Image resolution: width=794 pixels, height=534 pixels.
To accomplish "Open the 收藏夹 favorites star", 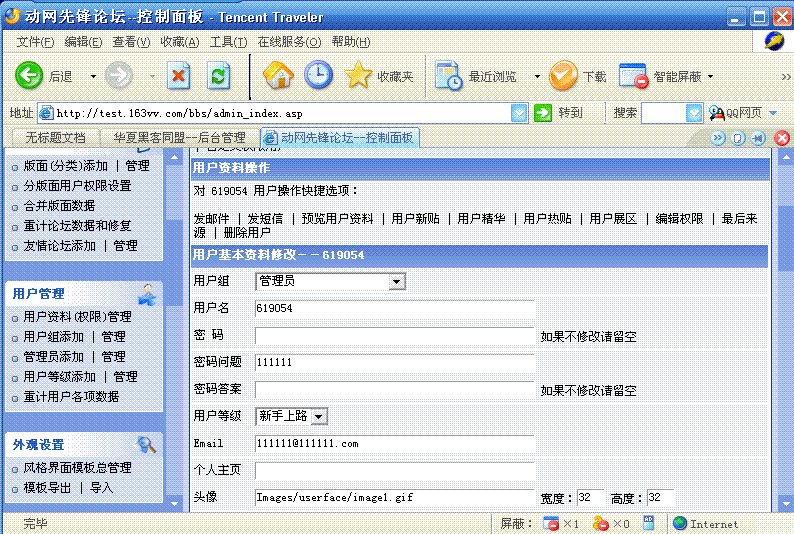I will [358, 75].
